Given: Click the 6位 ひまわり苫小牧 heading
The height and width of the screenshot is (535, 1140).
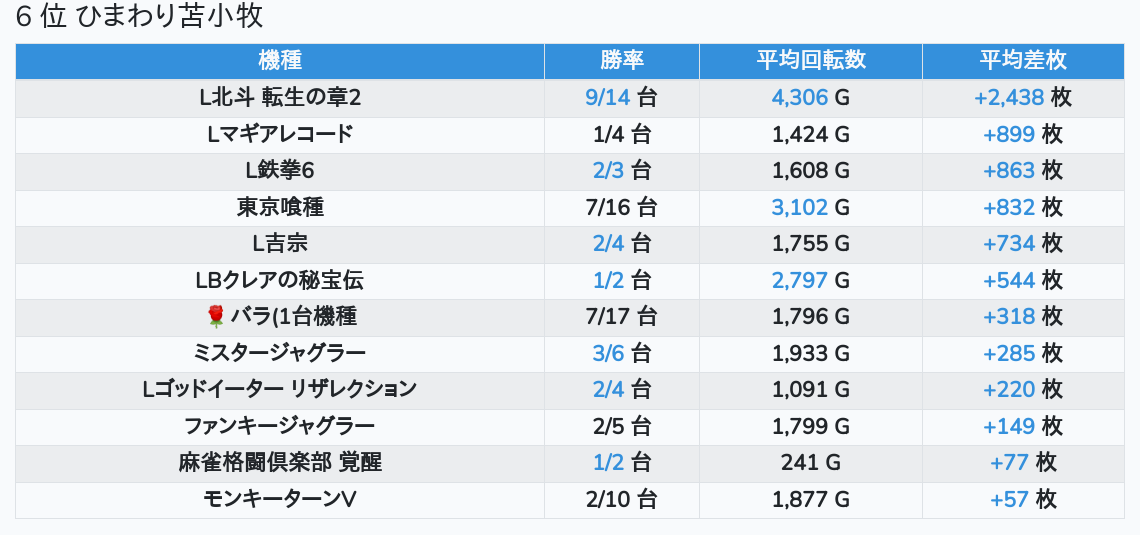Looking at the screenshot, I should 140,17.
